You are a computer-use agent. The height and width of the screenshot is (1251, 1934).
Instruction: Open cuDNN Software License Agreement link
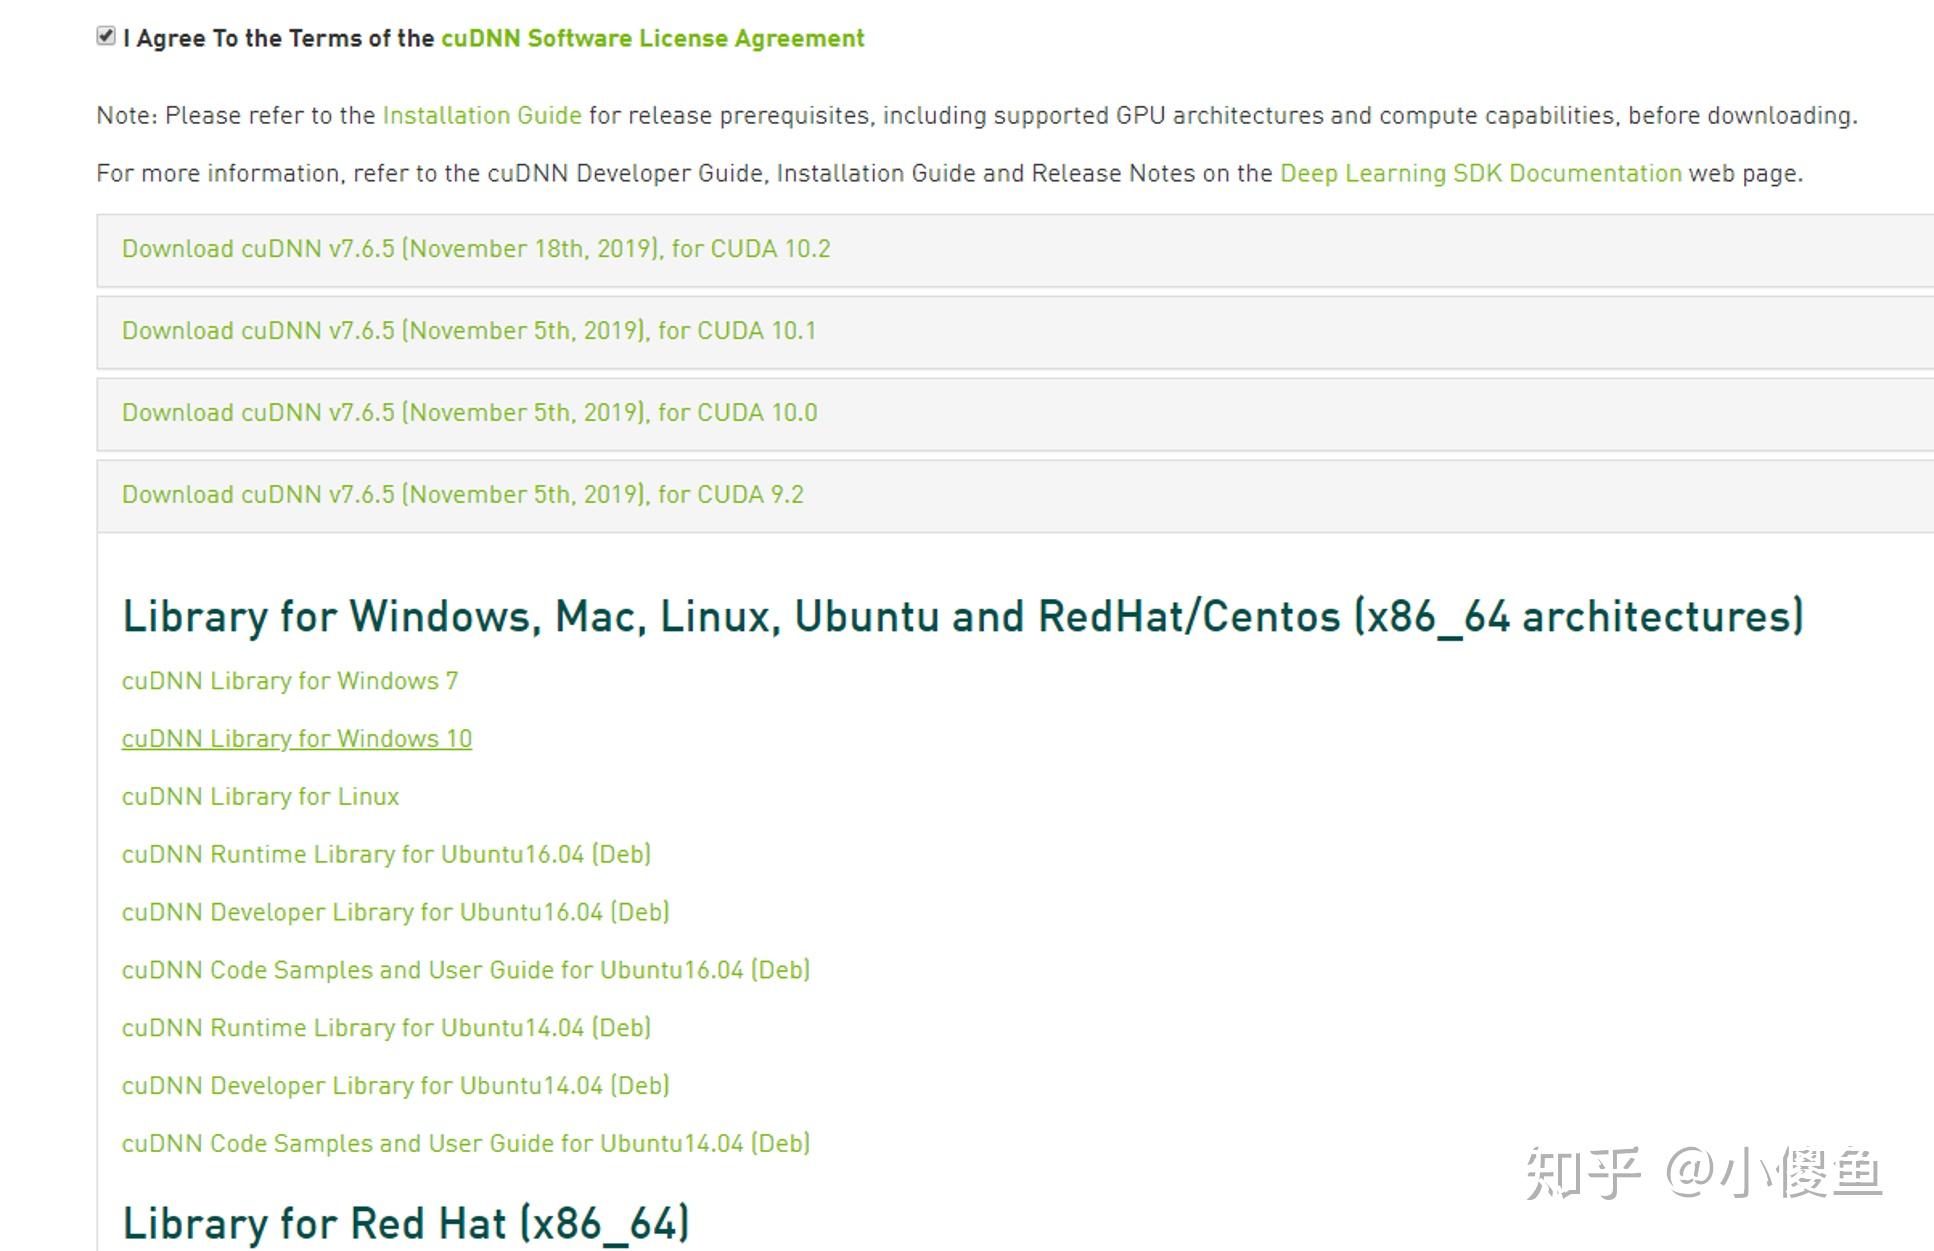point(652,38)
